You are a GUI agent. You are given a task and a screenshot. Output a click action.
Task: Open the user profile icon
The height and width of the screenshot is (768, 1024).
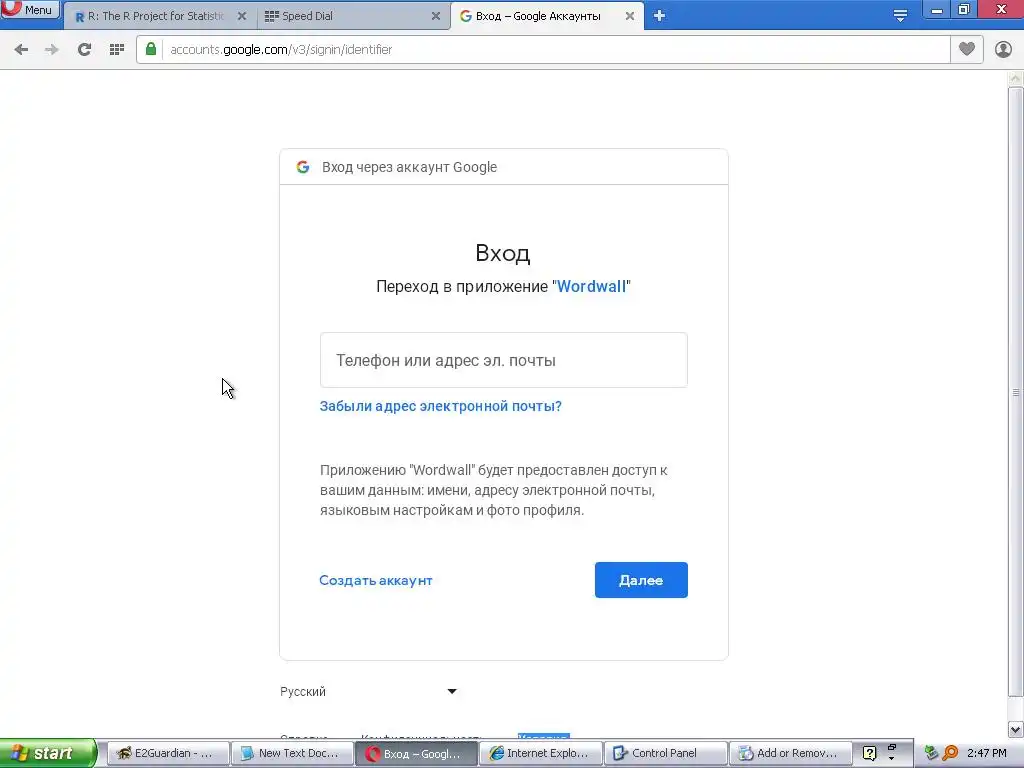(x=1003, y=49)
